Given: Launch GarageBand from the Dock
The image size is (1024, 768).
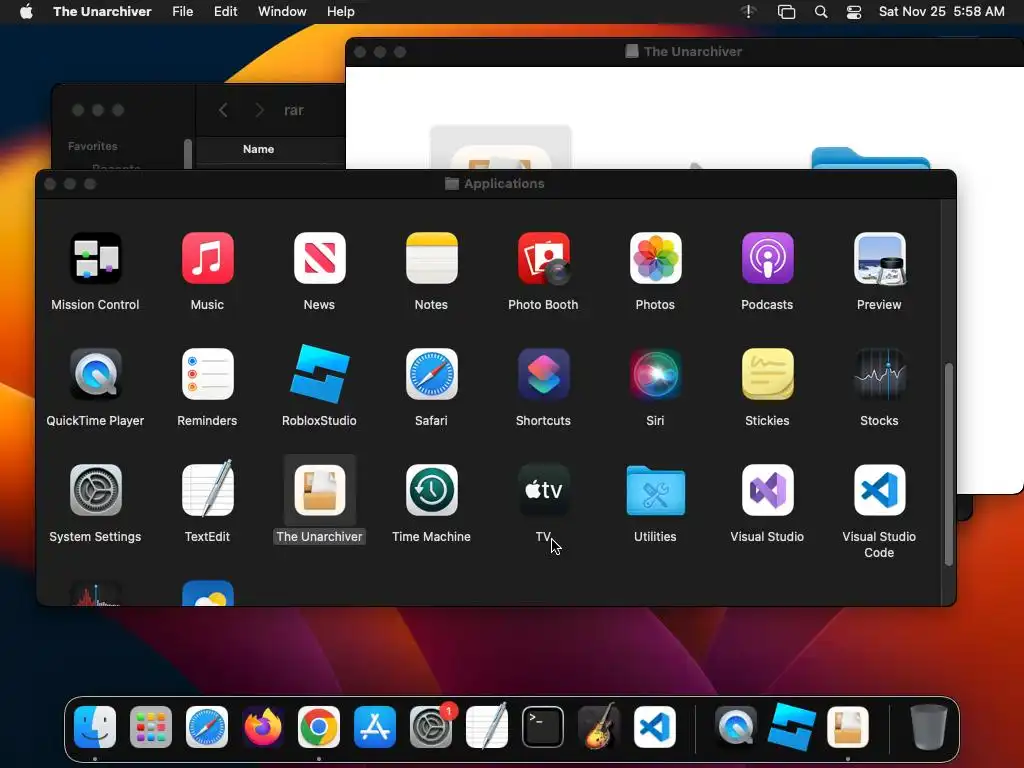Looking at the screenshot, I should pyautogui.click(x=599, y=726).
